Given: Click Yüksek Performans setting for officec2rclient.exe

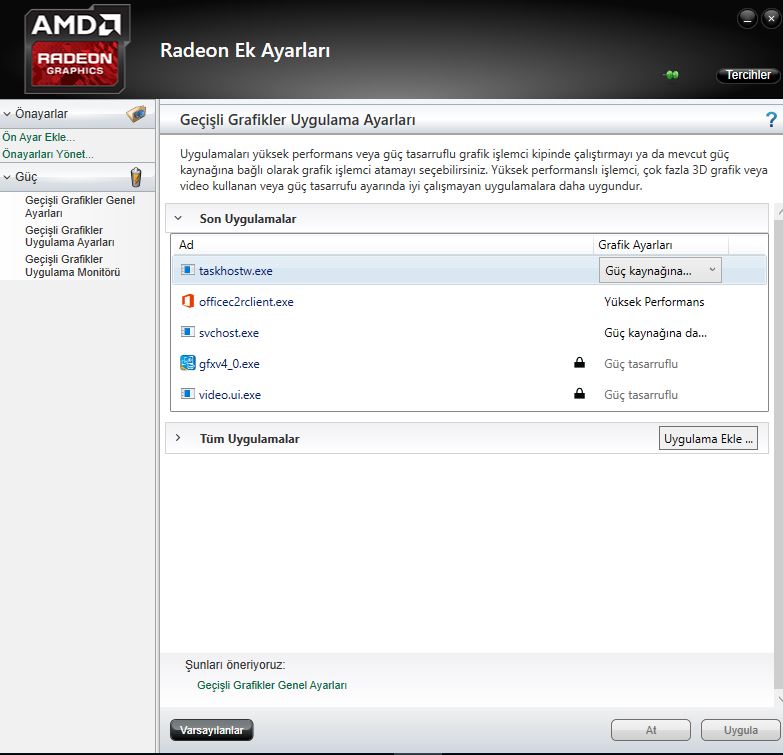Looking at the screenshot, I should point(654,302).
